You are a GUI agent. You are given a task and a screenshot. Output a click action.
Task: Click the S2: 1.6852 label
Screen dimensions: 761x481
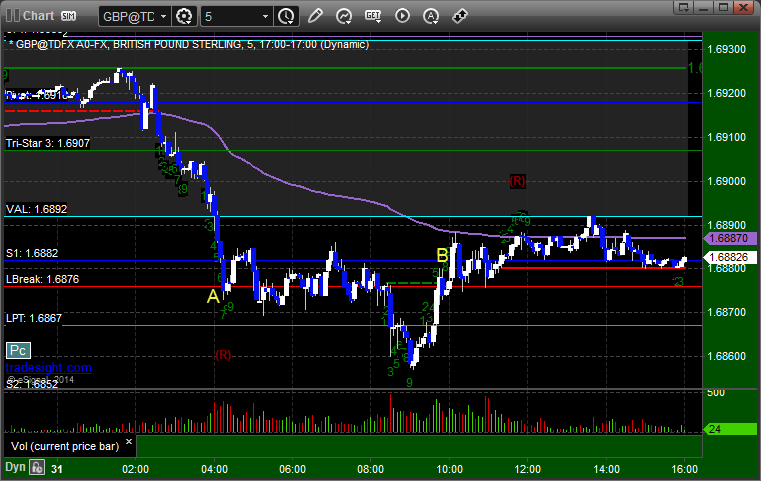pyautogui.click(x=32, y=384)
